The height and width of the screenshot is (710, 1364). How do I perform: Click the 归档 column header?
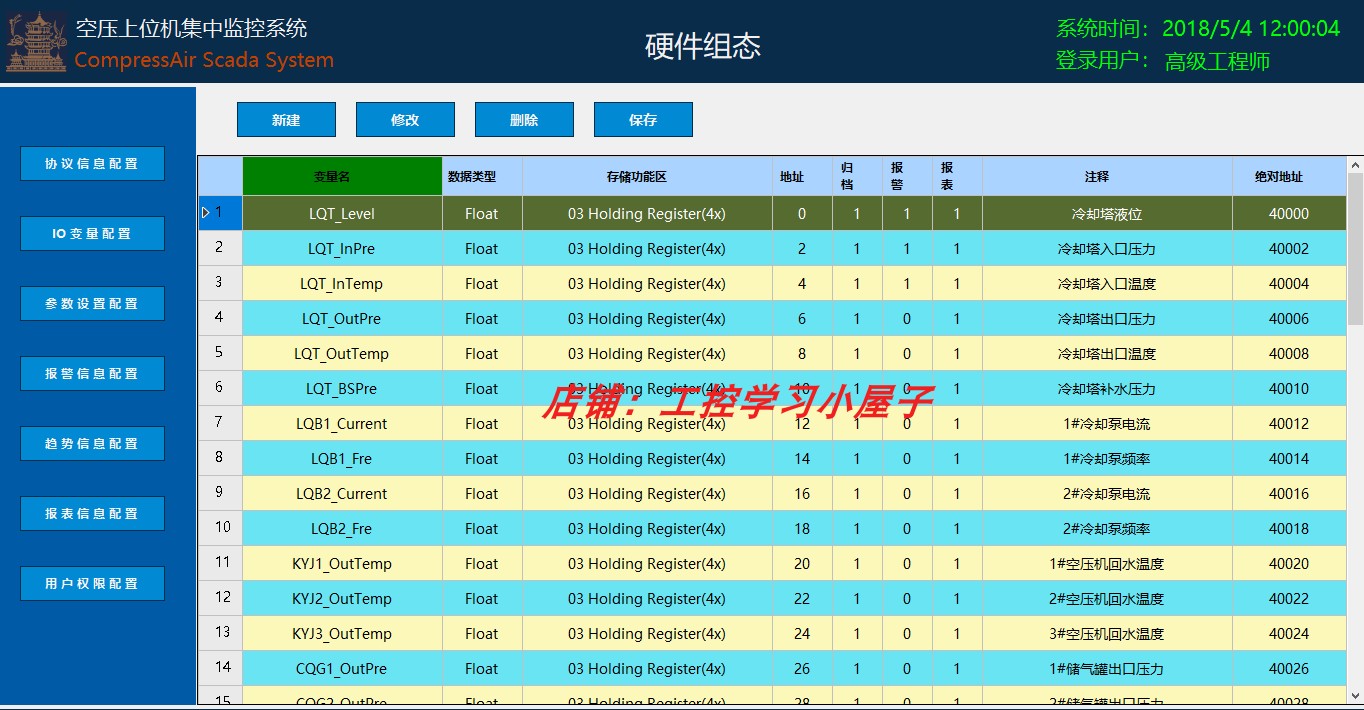pos(857,176)
